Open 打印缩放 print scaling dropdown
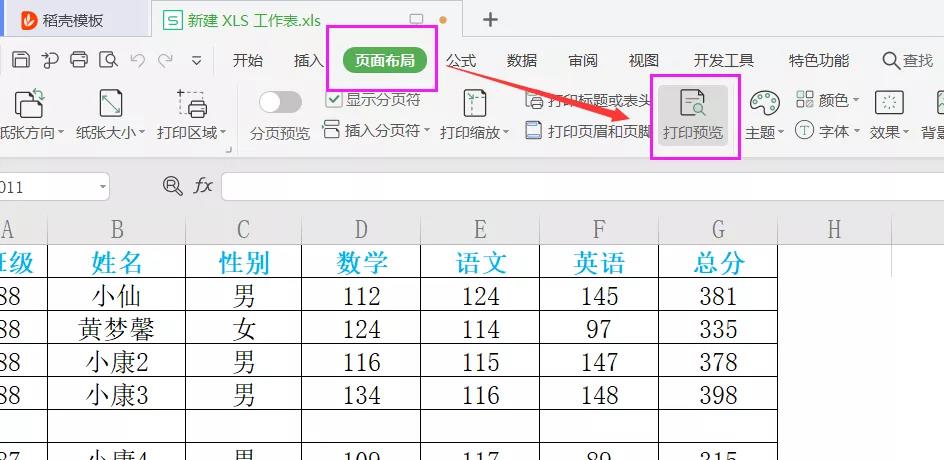The image size is (944, 460). tap(475, 132)
